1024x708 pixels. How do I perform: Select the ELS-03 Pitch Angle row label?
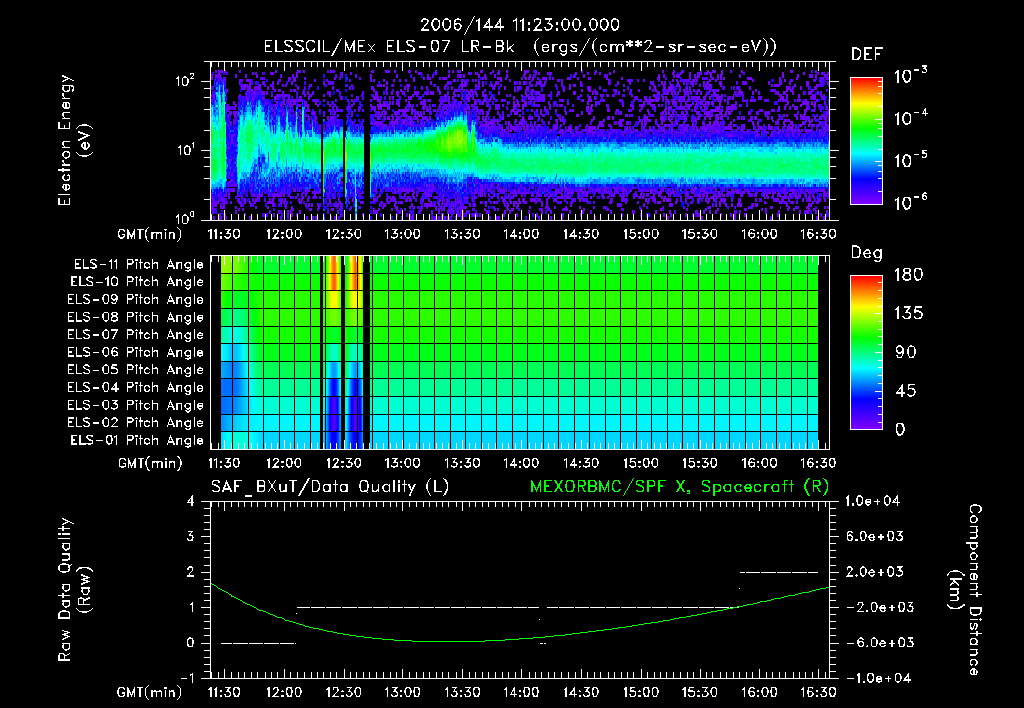point(136,406)
